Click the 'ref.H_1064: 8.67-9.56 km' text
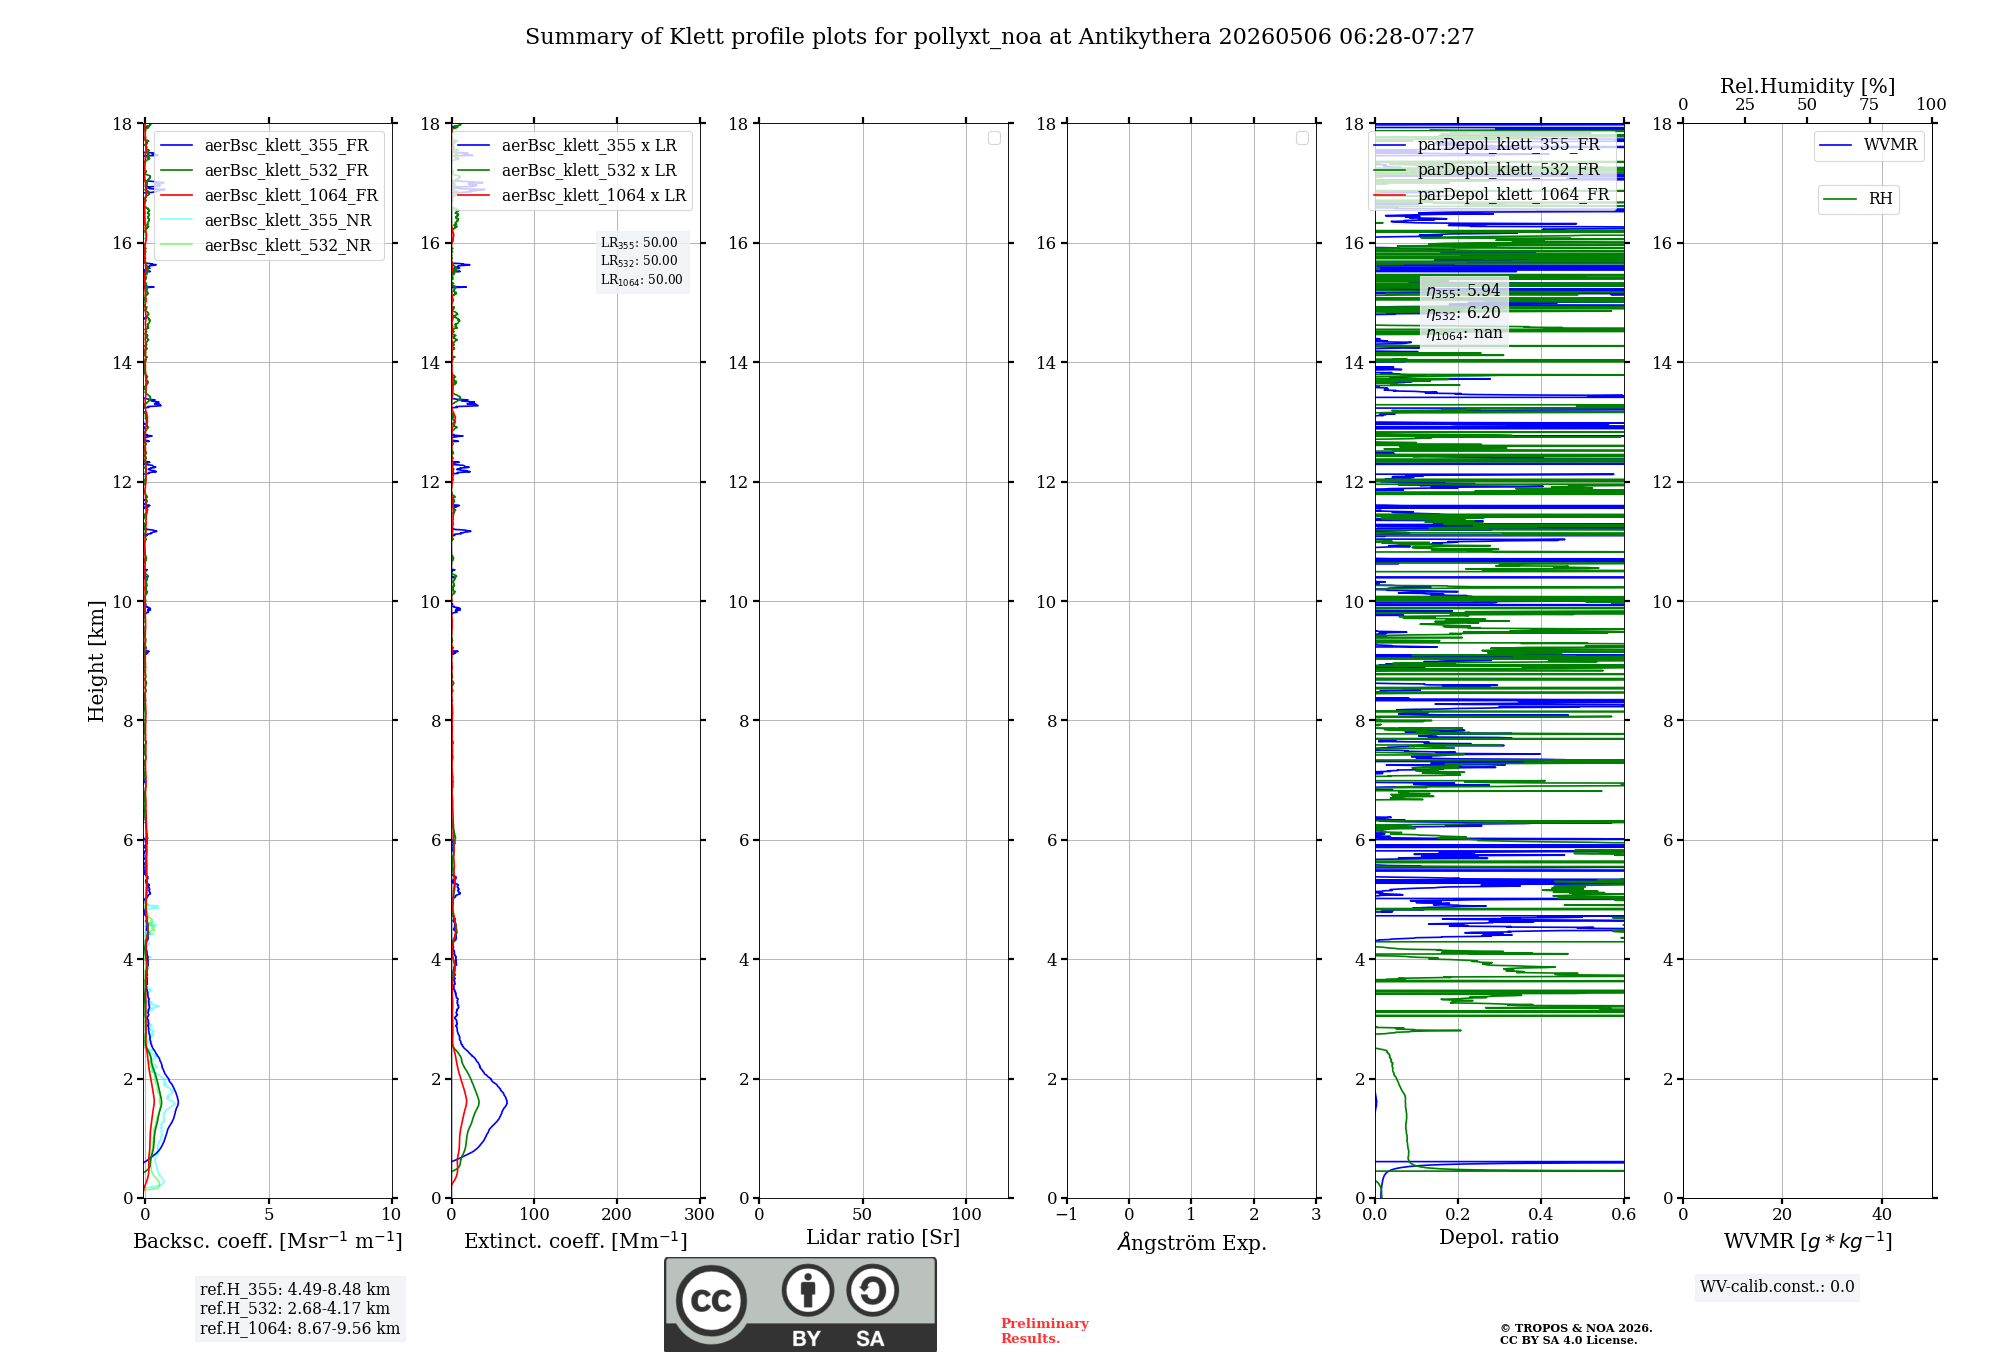2000x1360 pixels. (300, 1329)
